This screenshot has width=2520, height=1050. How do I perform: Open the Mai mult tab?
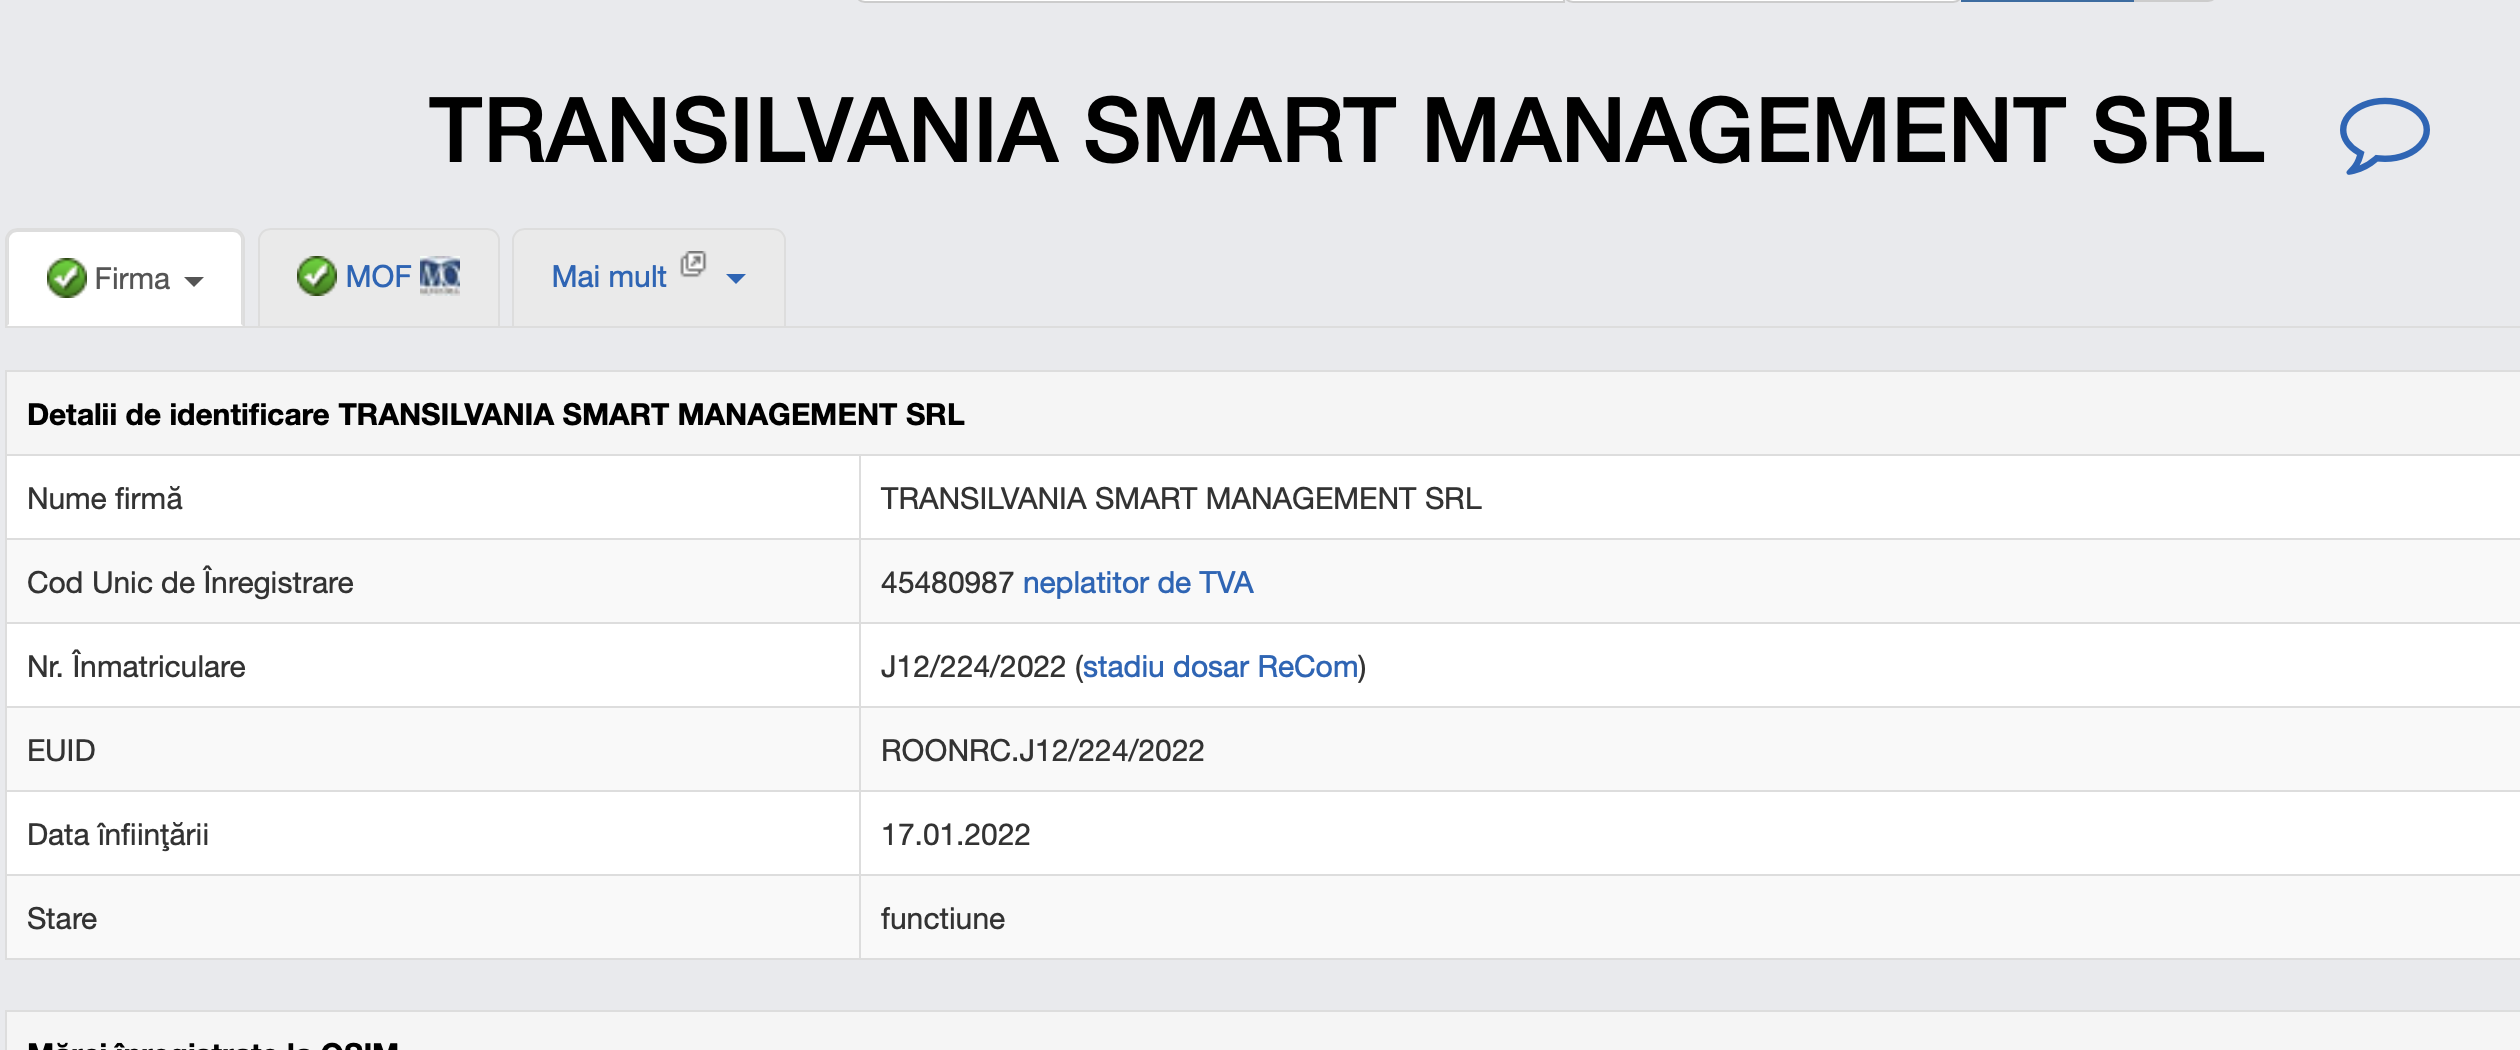(609, 277)
